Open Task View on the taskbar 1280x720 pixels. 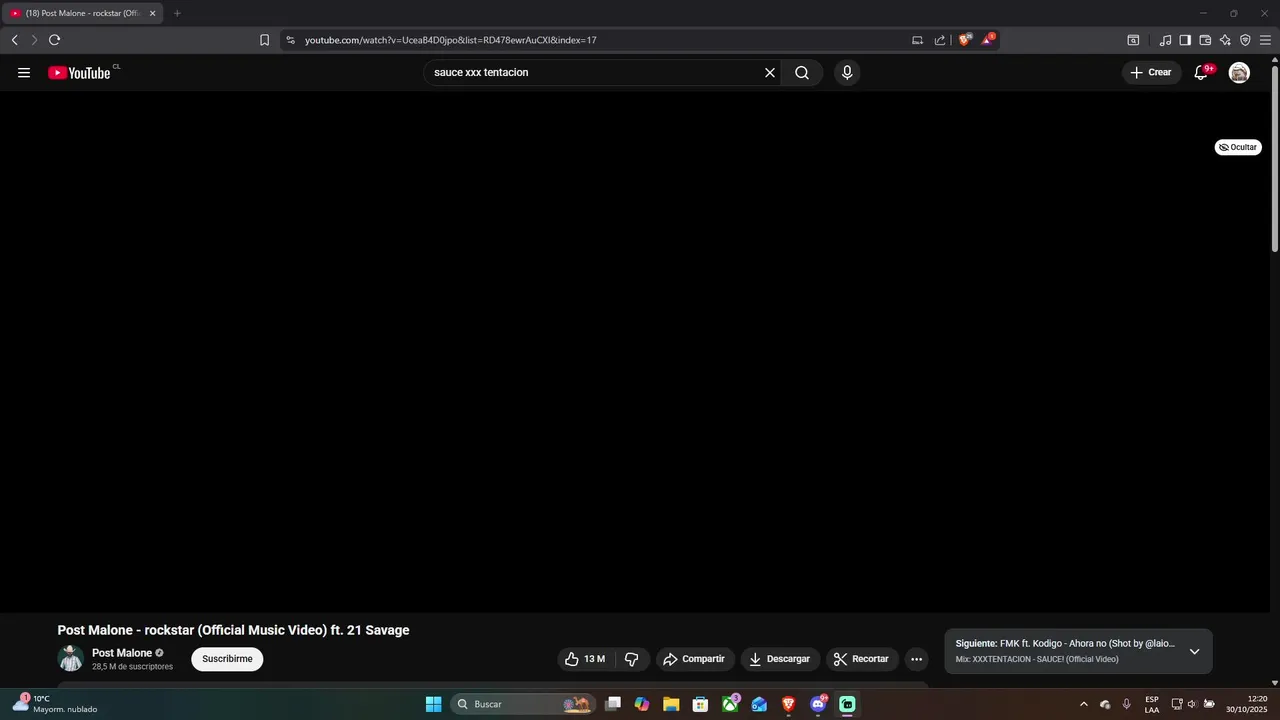[x=613, y=704]
